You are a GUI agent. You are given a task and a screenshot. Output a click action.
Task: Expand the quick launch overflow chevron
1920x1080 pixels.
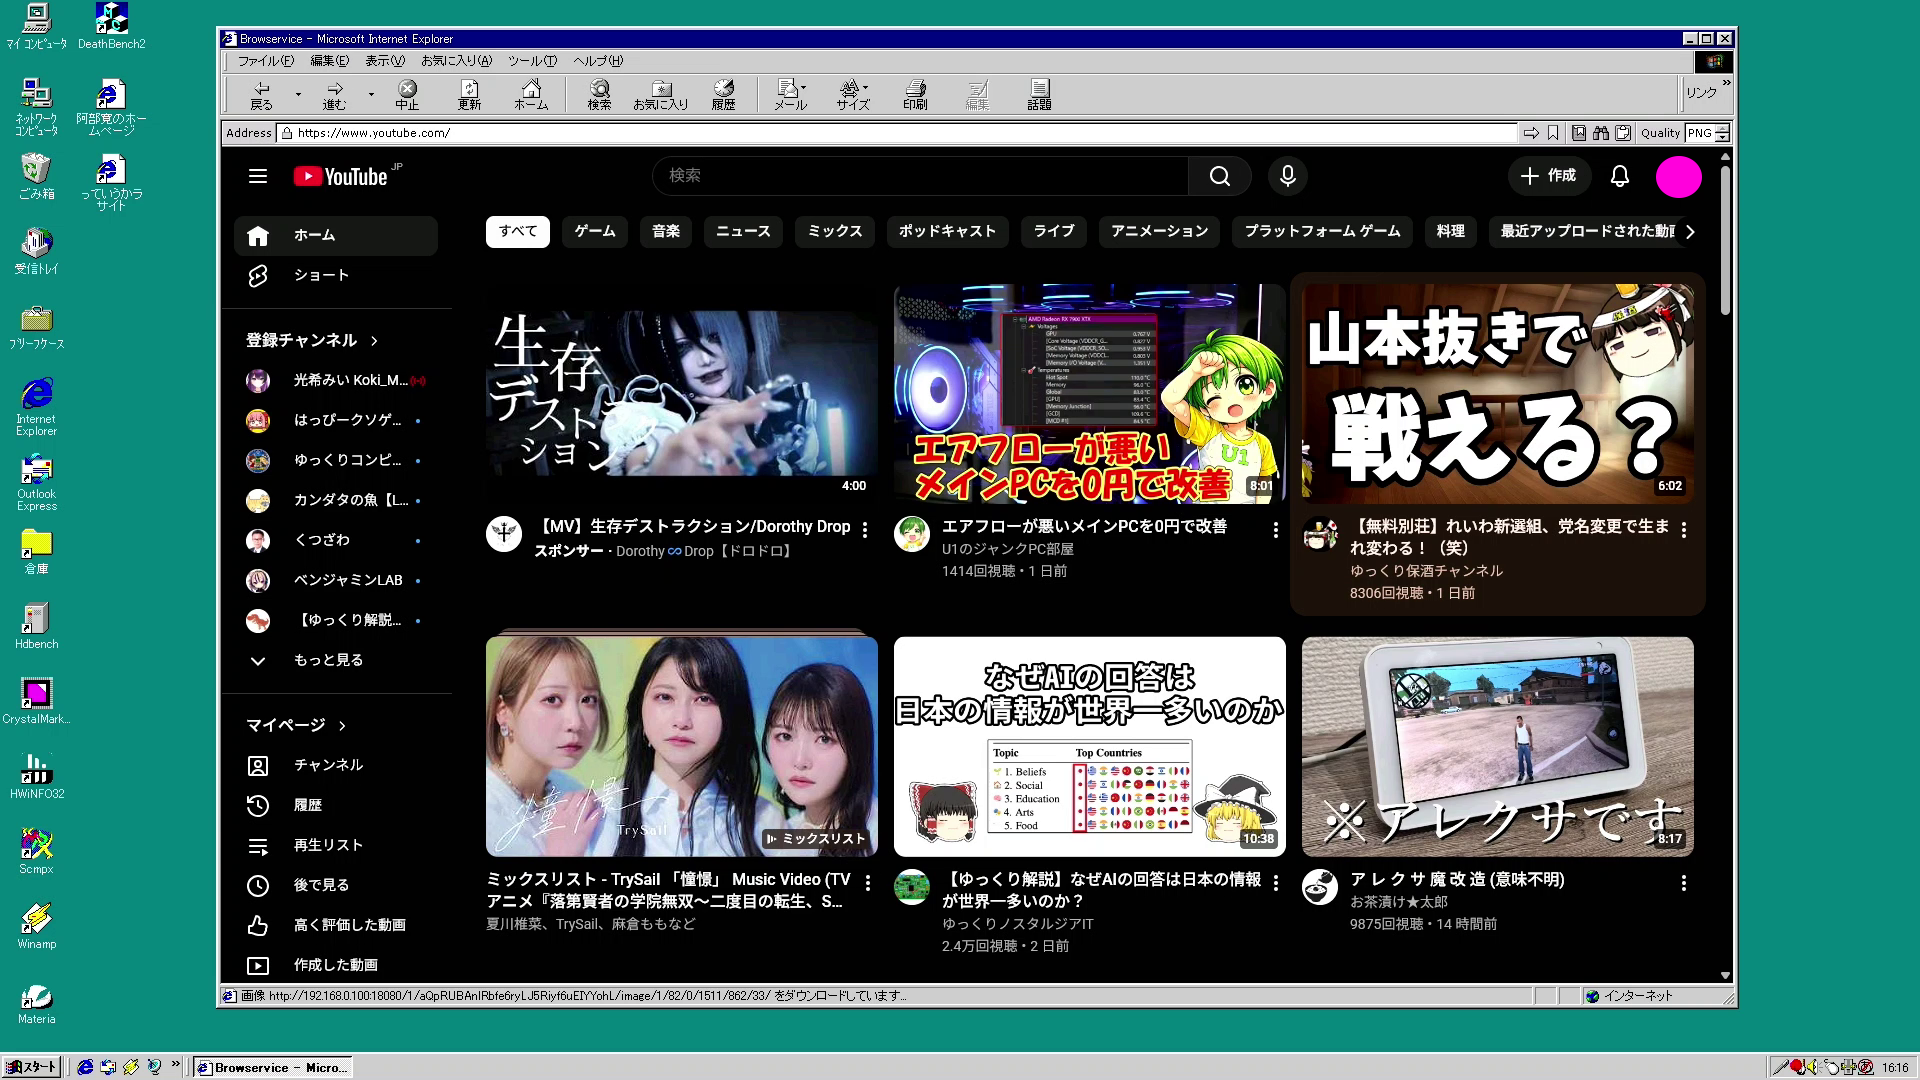click(x=176, y=1065)
